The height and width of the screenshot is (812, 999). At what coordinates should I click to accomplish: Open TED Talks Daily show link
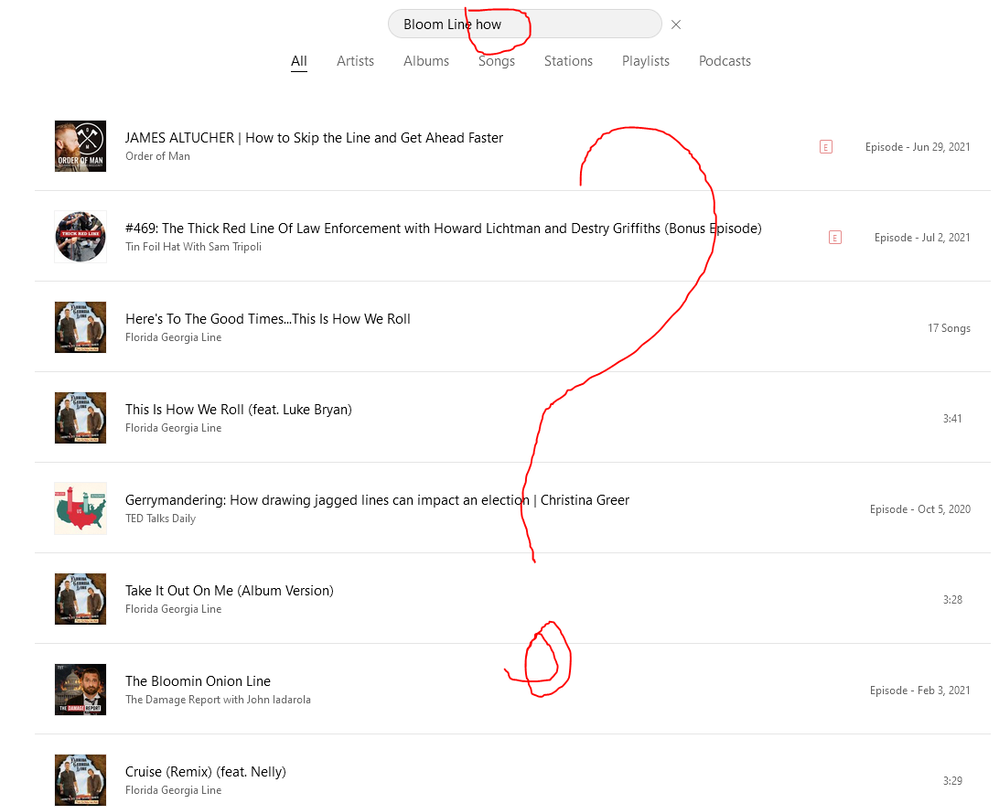pos(161,518)
